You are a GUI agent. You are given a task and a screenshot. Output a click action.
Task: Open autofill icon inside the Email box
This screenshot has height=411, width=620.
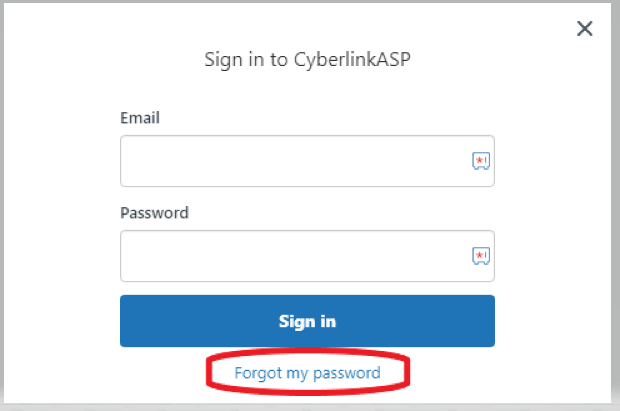[x=481, y=161]
